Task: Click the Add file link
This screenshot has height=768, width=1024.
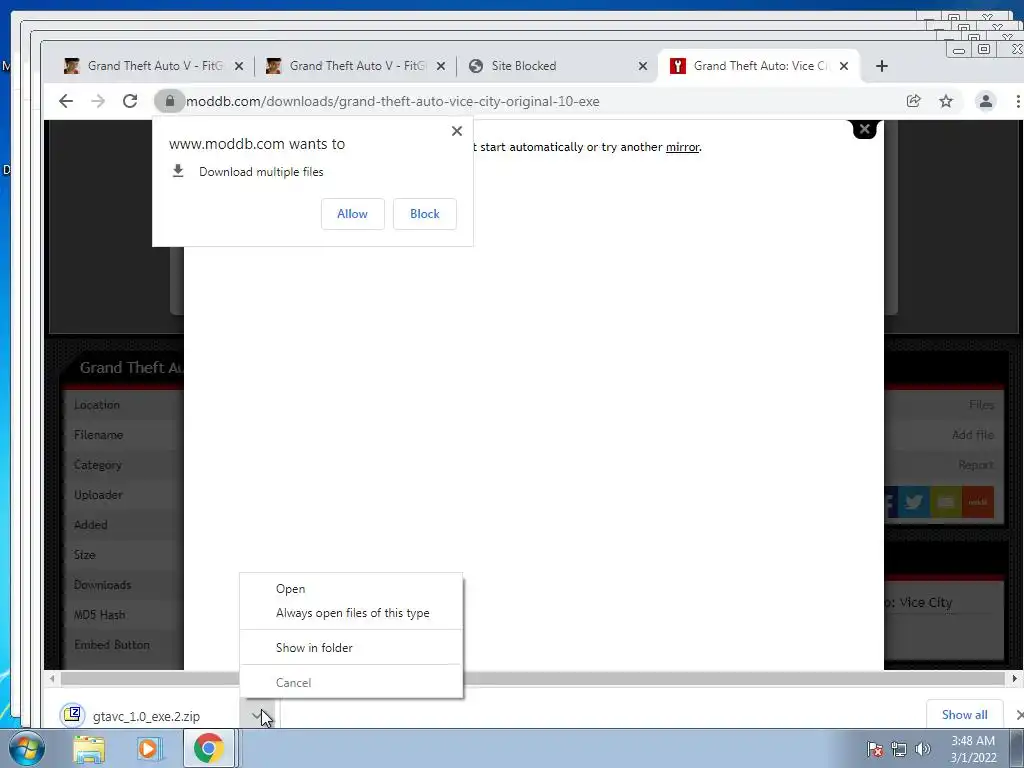Action: pyautogui.click(x=972, y=435)
